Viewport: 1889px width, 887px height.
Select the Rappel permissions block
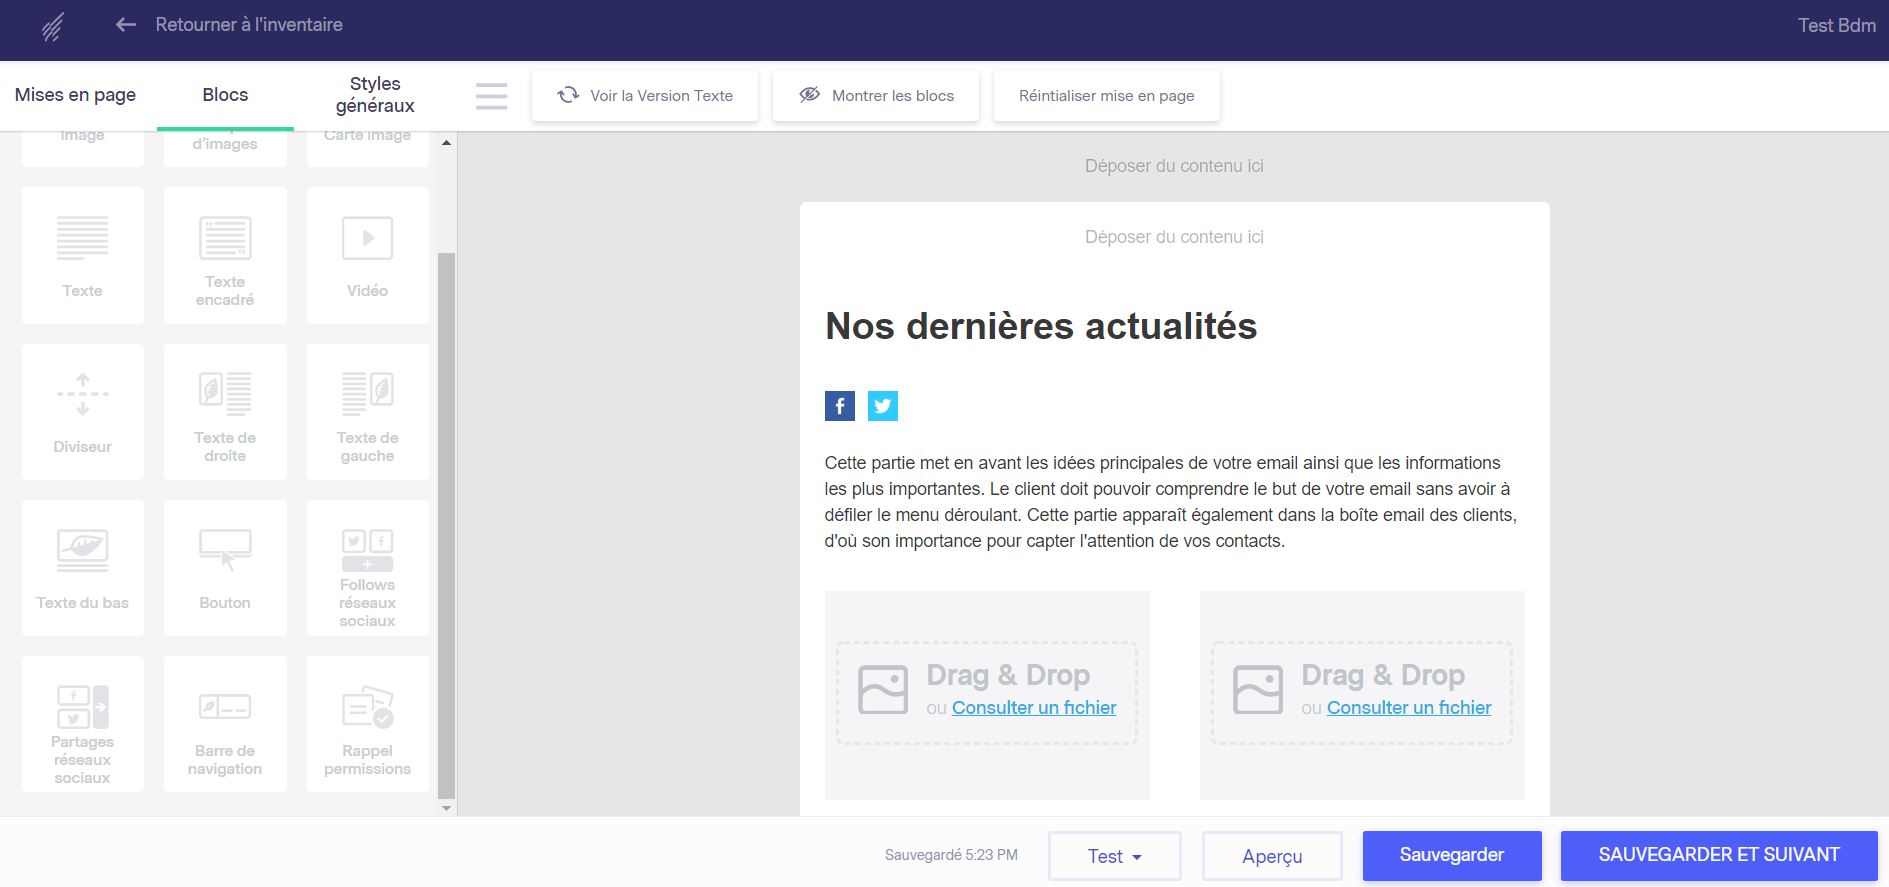pyautogui.click(x=367, y=724)
